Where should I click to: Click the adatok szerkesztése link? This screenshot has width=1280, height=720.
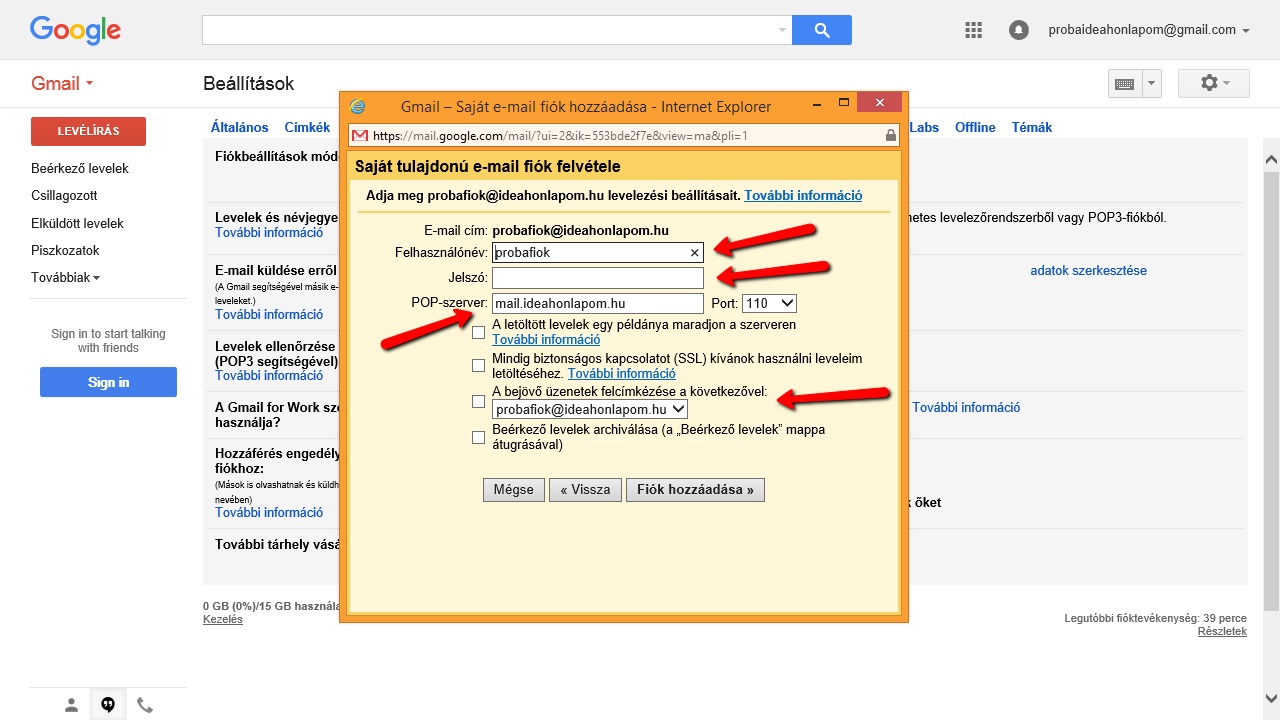pos(1089,271)
